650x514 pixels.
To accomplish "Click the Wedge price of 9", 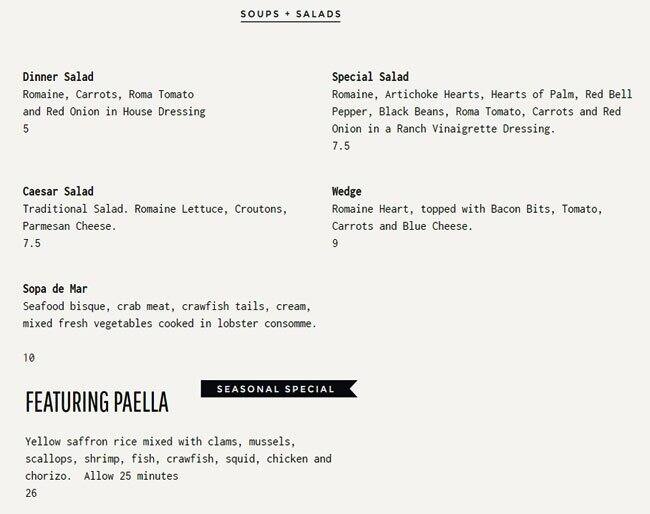I will click(335, 243).
